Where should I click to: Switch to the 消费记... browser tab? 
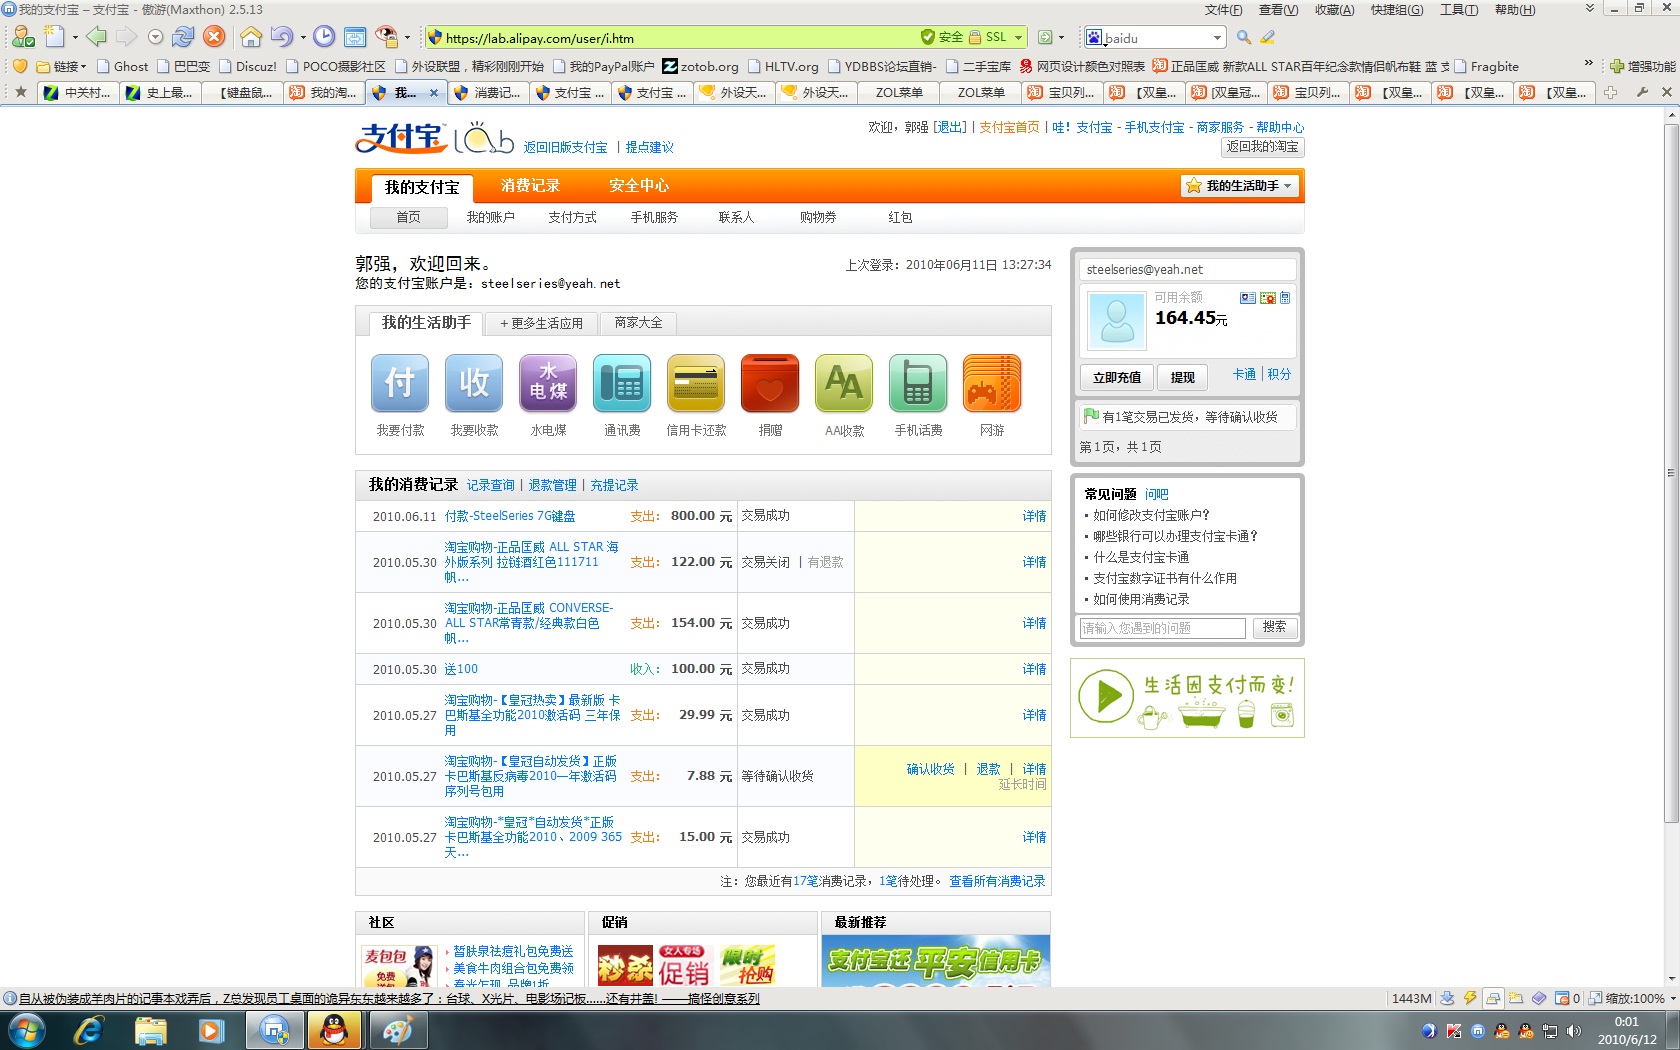(x=487, y=92)
